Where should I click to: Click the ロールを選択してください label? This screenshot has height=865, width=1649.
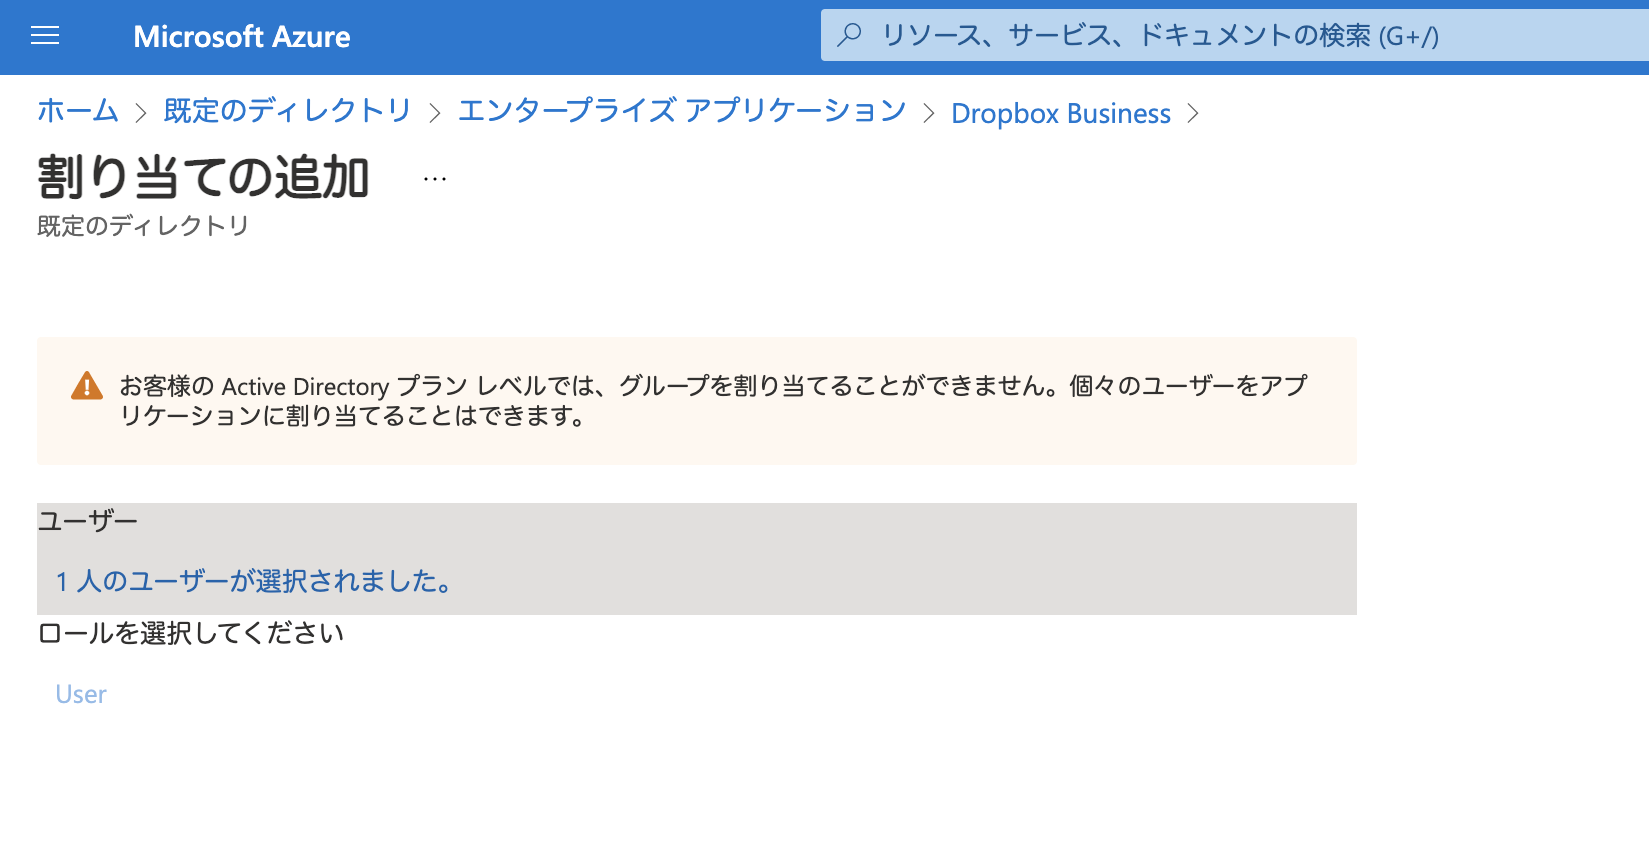click(x=191, y=633)
